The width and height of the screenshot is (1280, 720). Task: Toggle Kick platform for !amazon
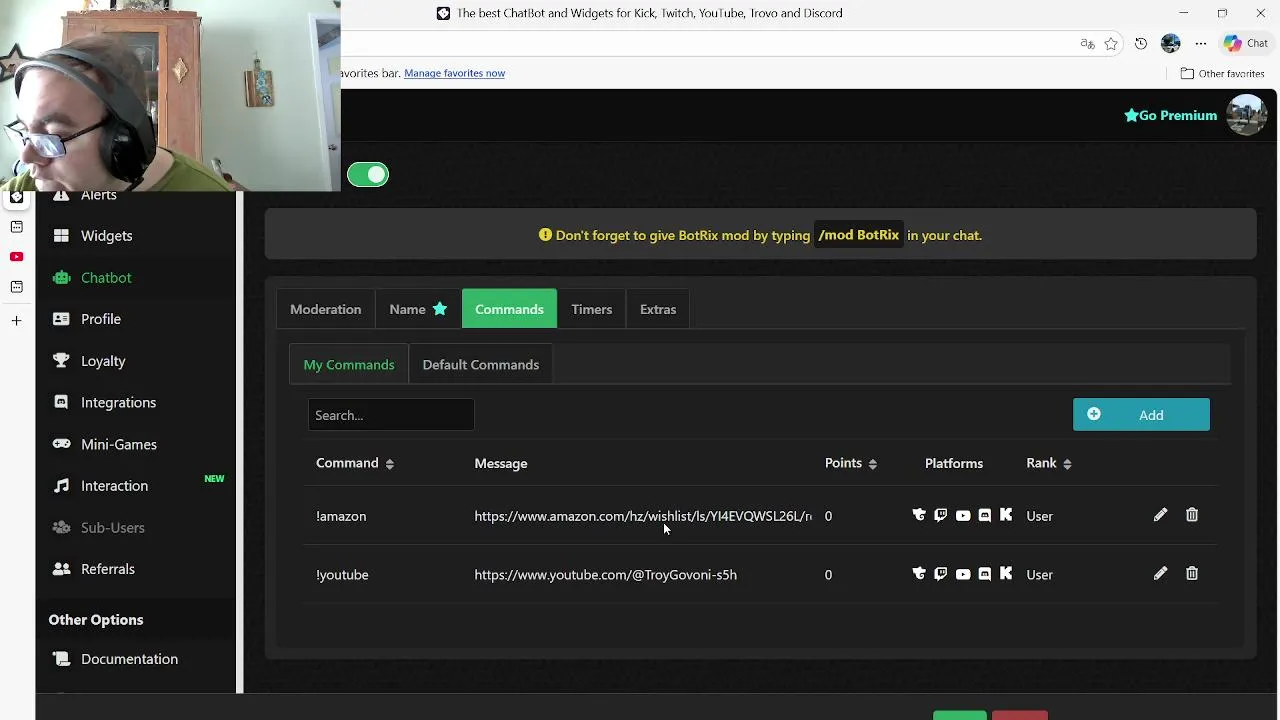(1006, 515)
